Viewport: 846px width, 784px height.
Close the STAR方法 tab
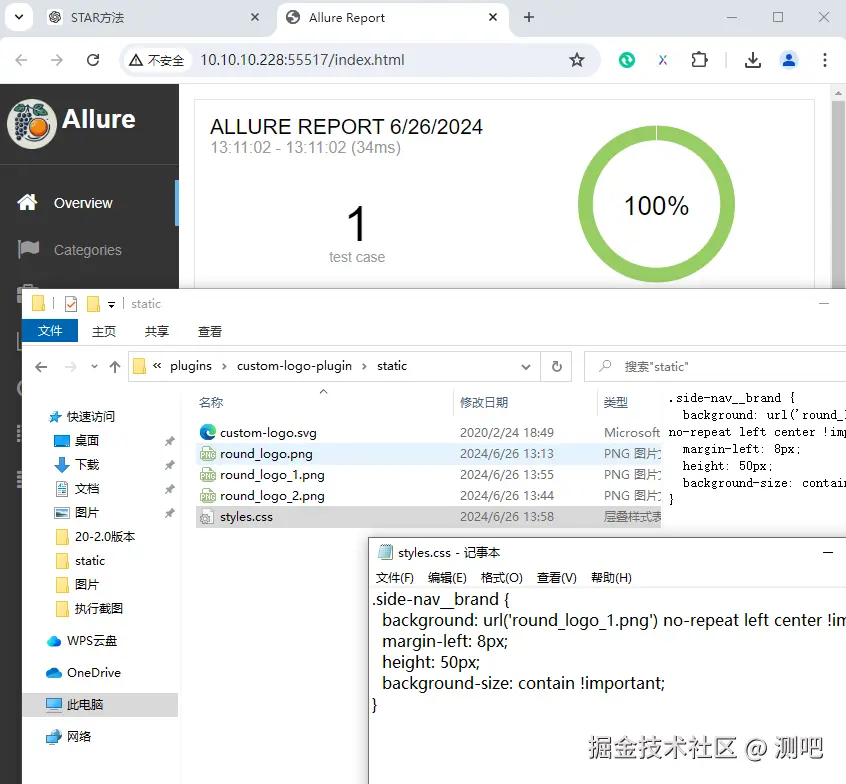[x=255, y=17]
